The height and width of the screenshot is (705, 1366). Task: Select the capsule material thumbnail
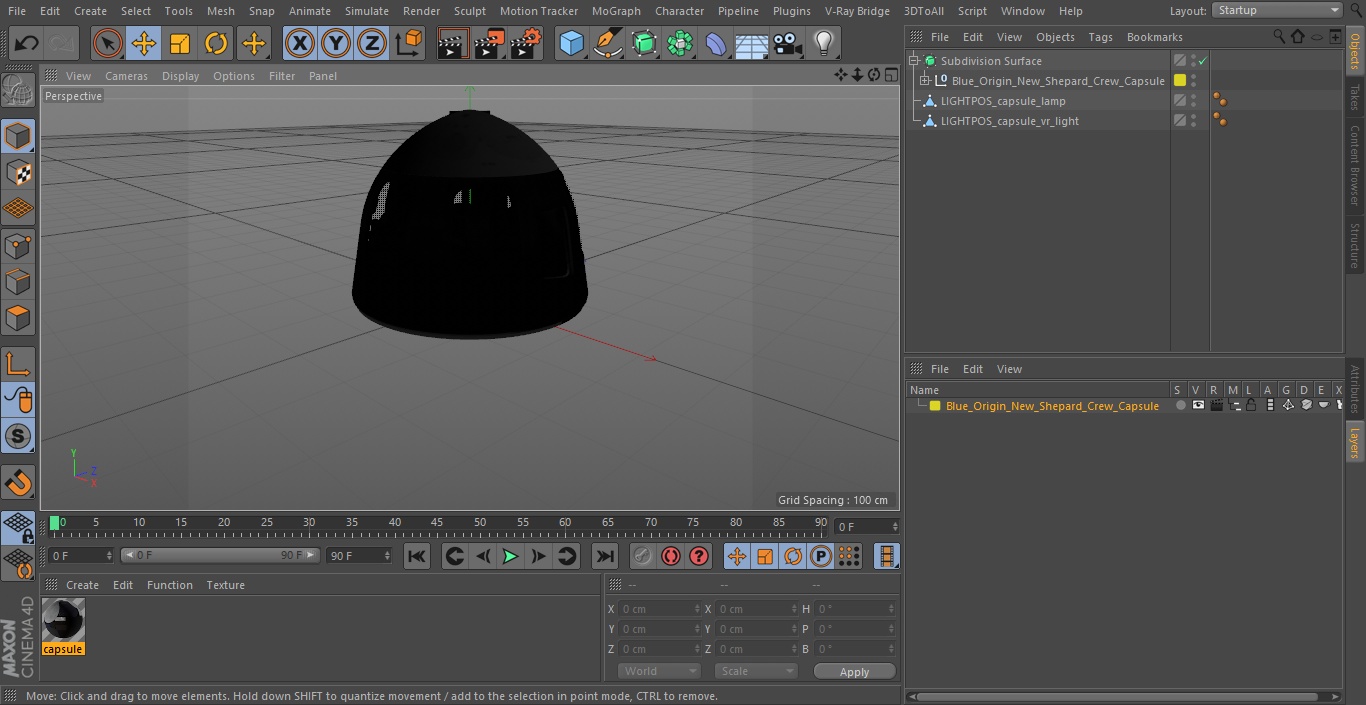[x=63, y=620]
